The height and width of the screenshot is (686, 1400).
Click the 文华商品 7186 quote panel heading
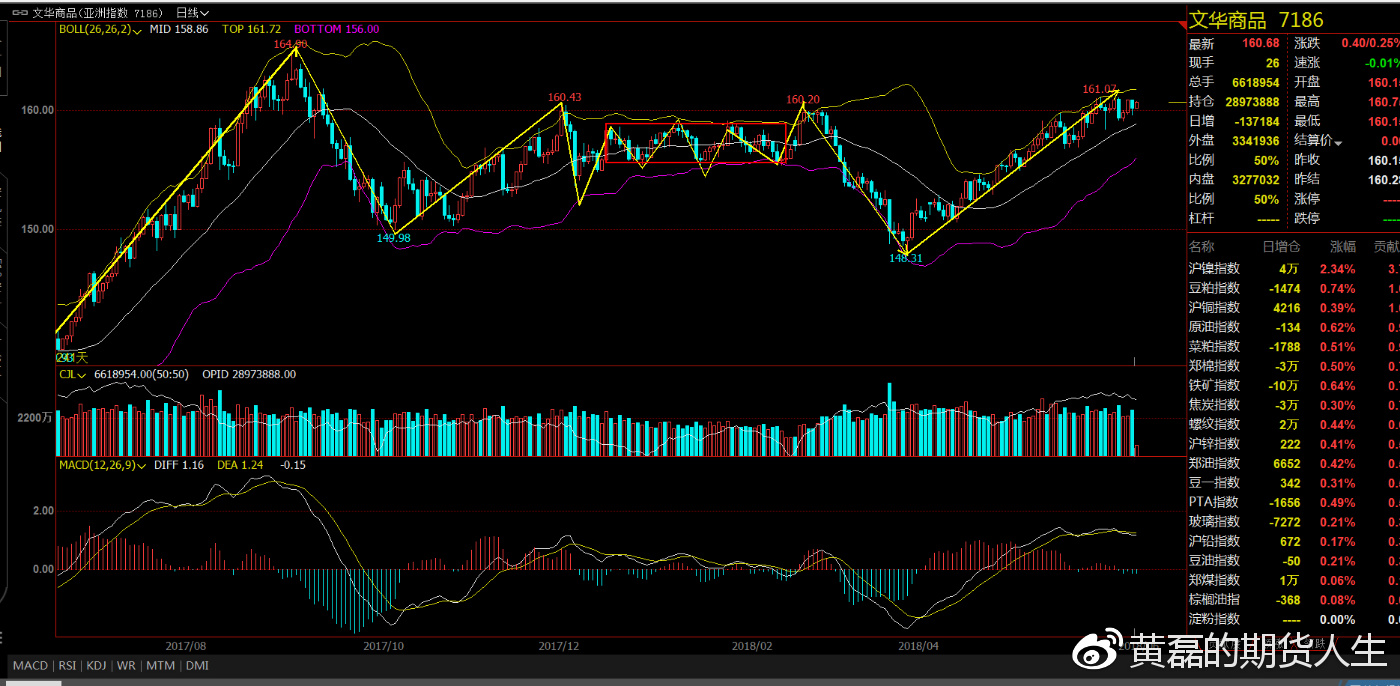1256,20
